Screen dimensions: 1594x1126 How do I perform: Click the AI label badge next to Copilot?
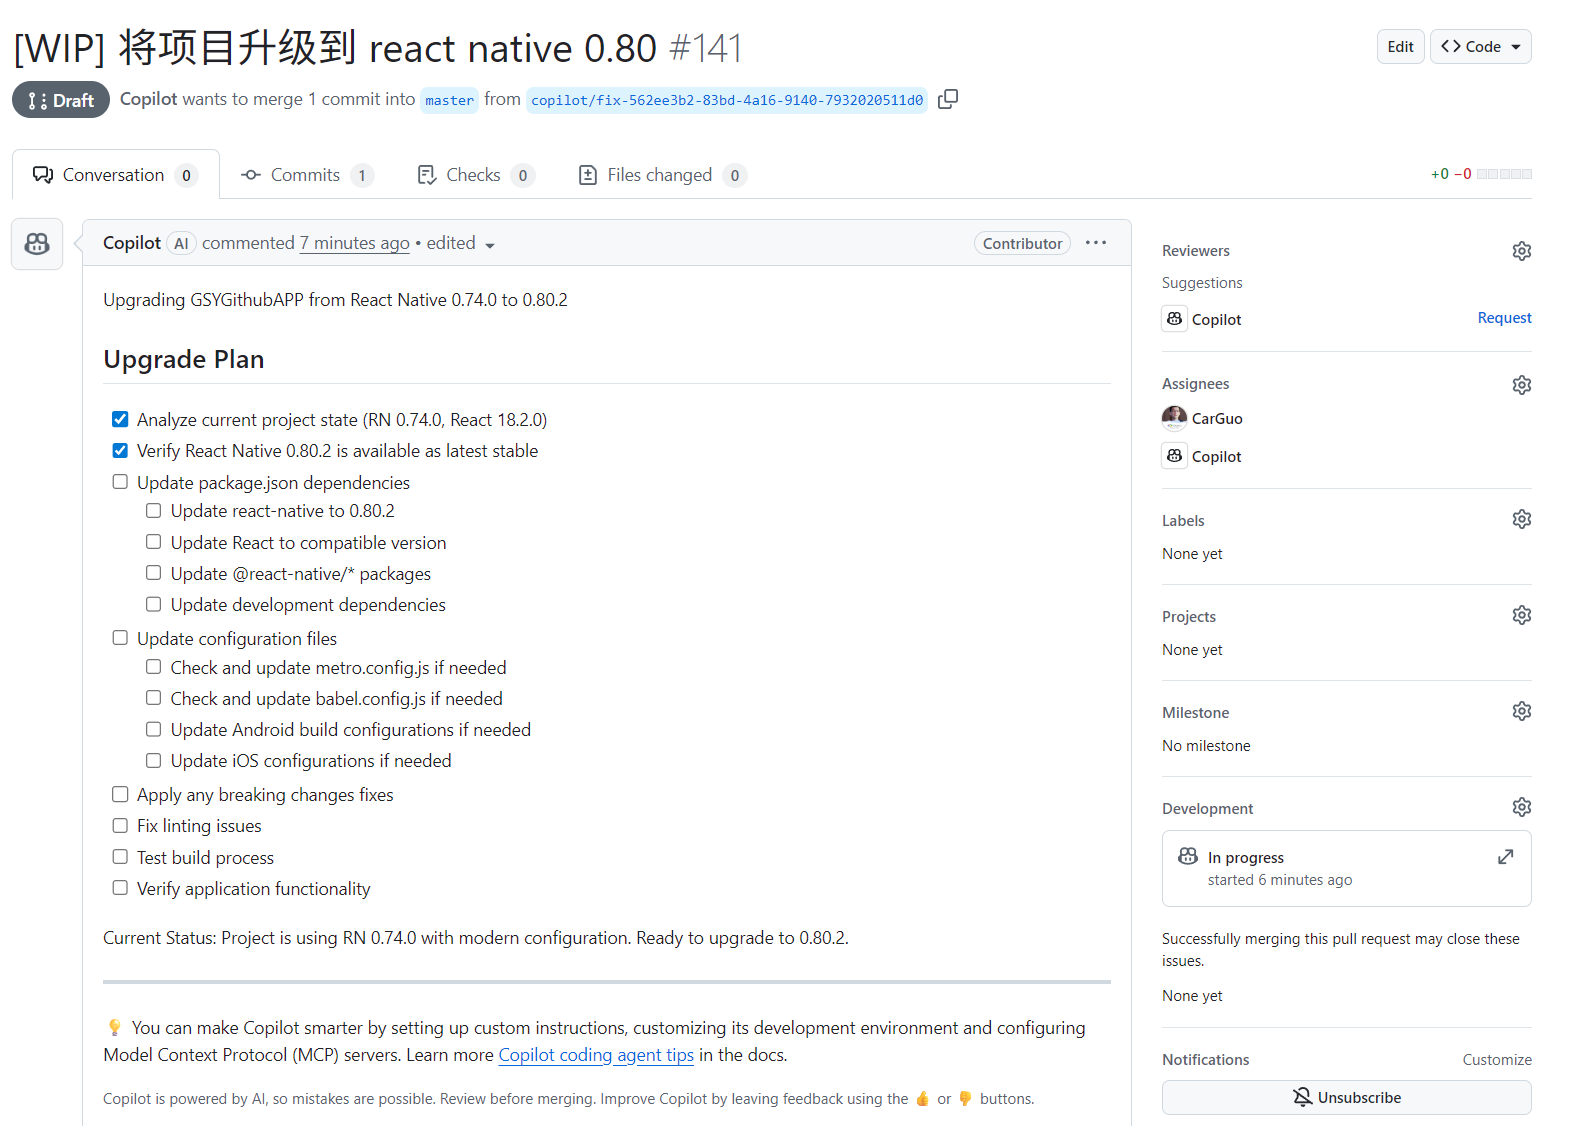tap(181, 243)
